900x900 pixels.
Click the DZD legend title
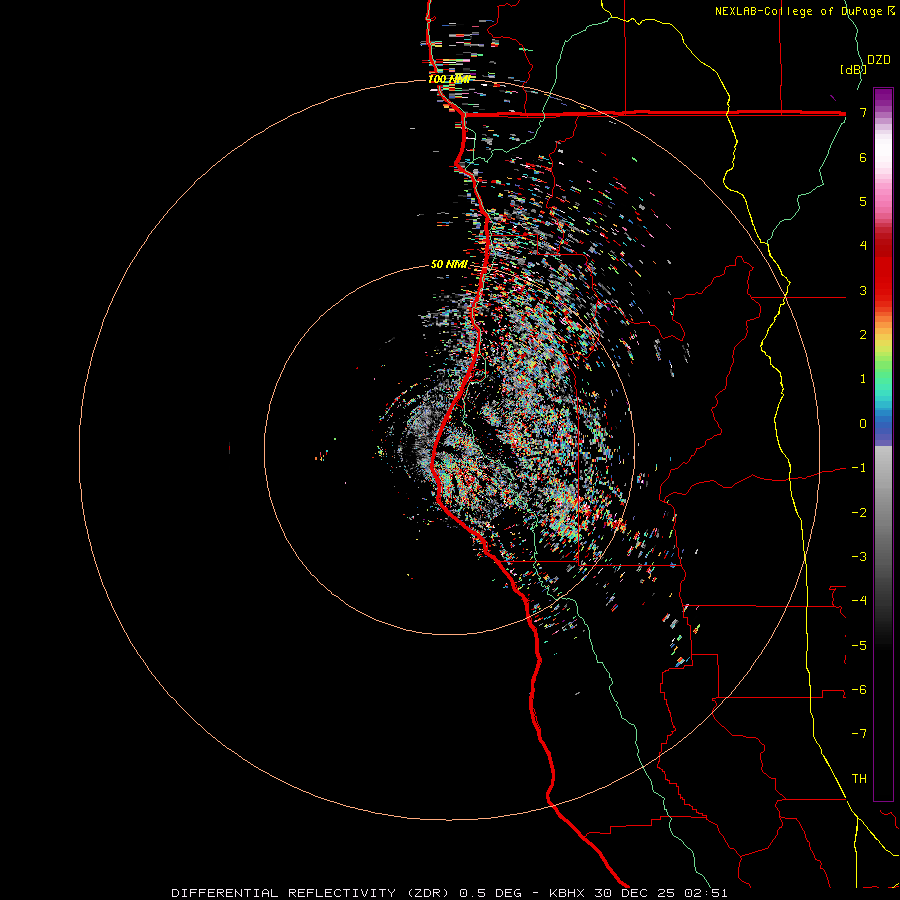pos(879,60)
